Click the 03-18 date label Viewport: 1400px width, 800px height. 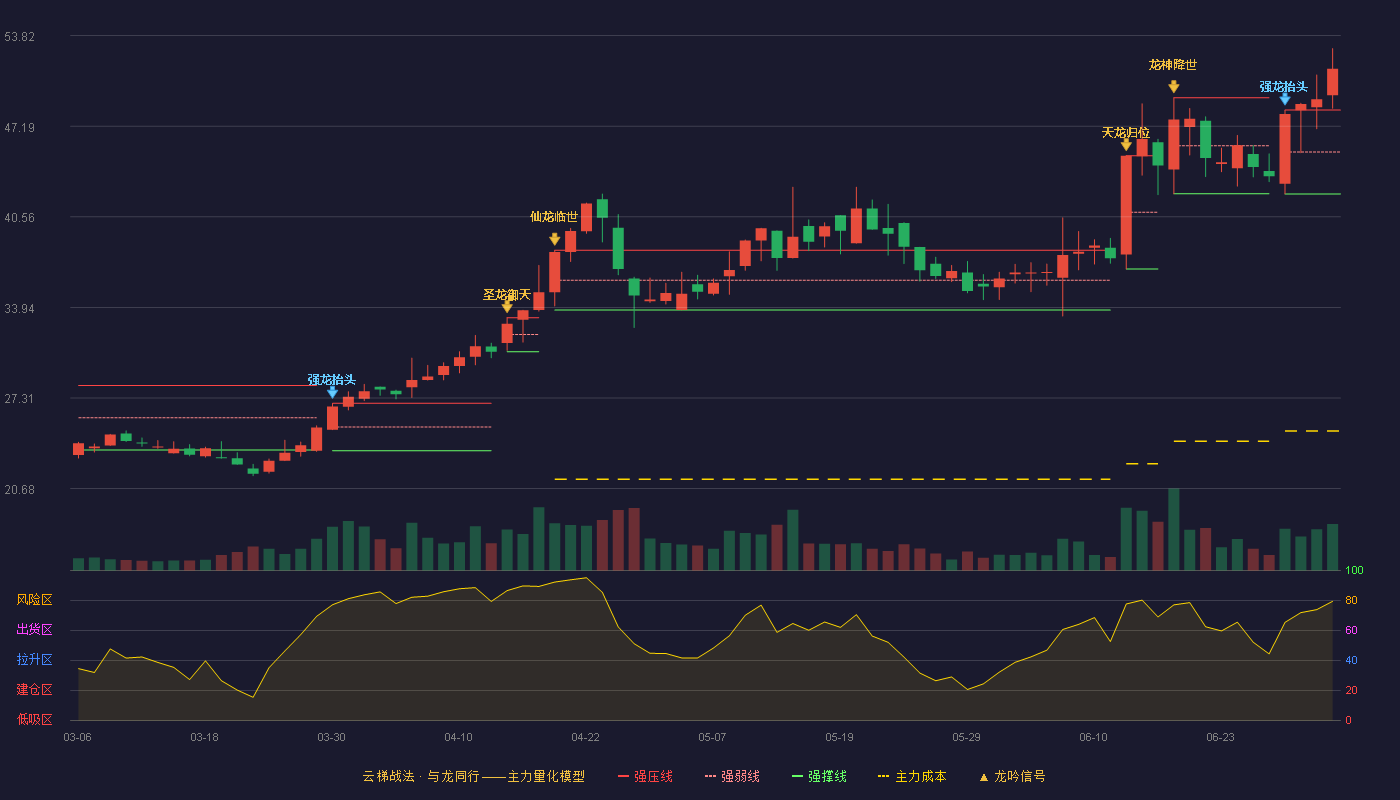[x=204, y=737]
